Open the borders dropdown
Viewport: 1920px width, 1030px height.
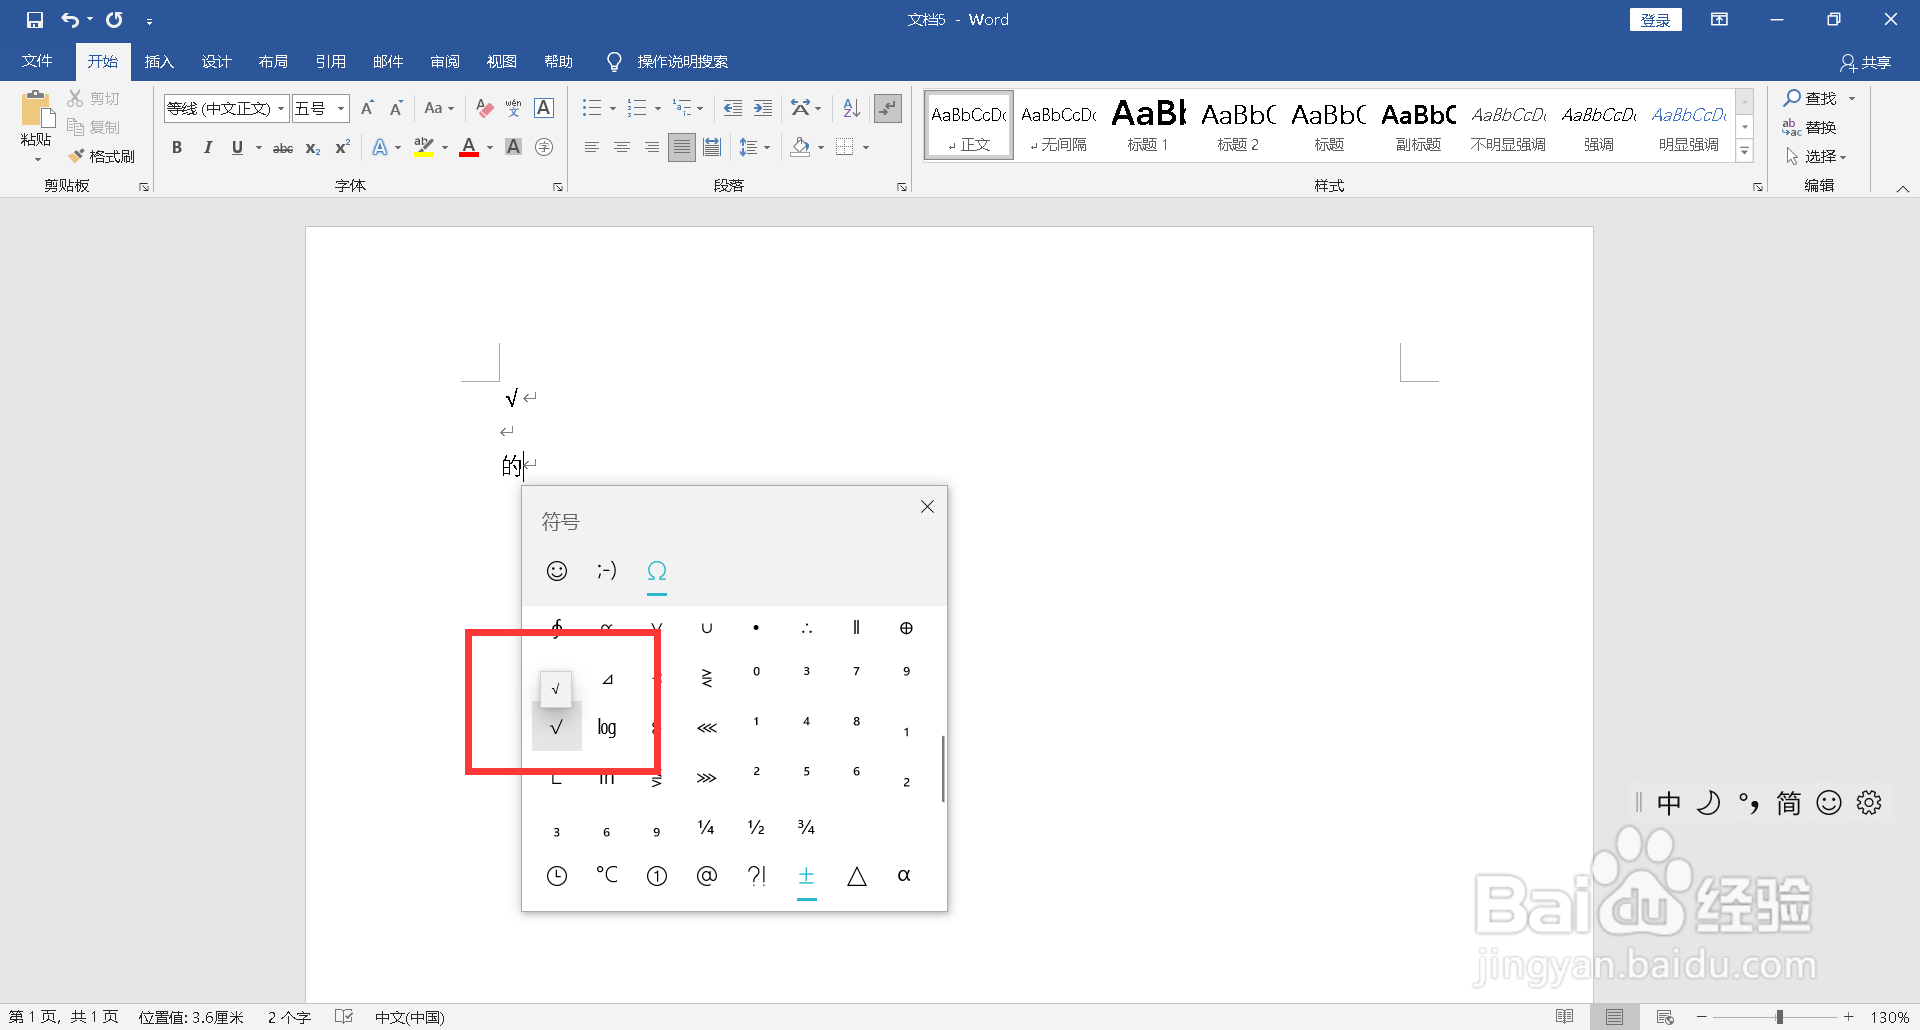click(866, 148)
